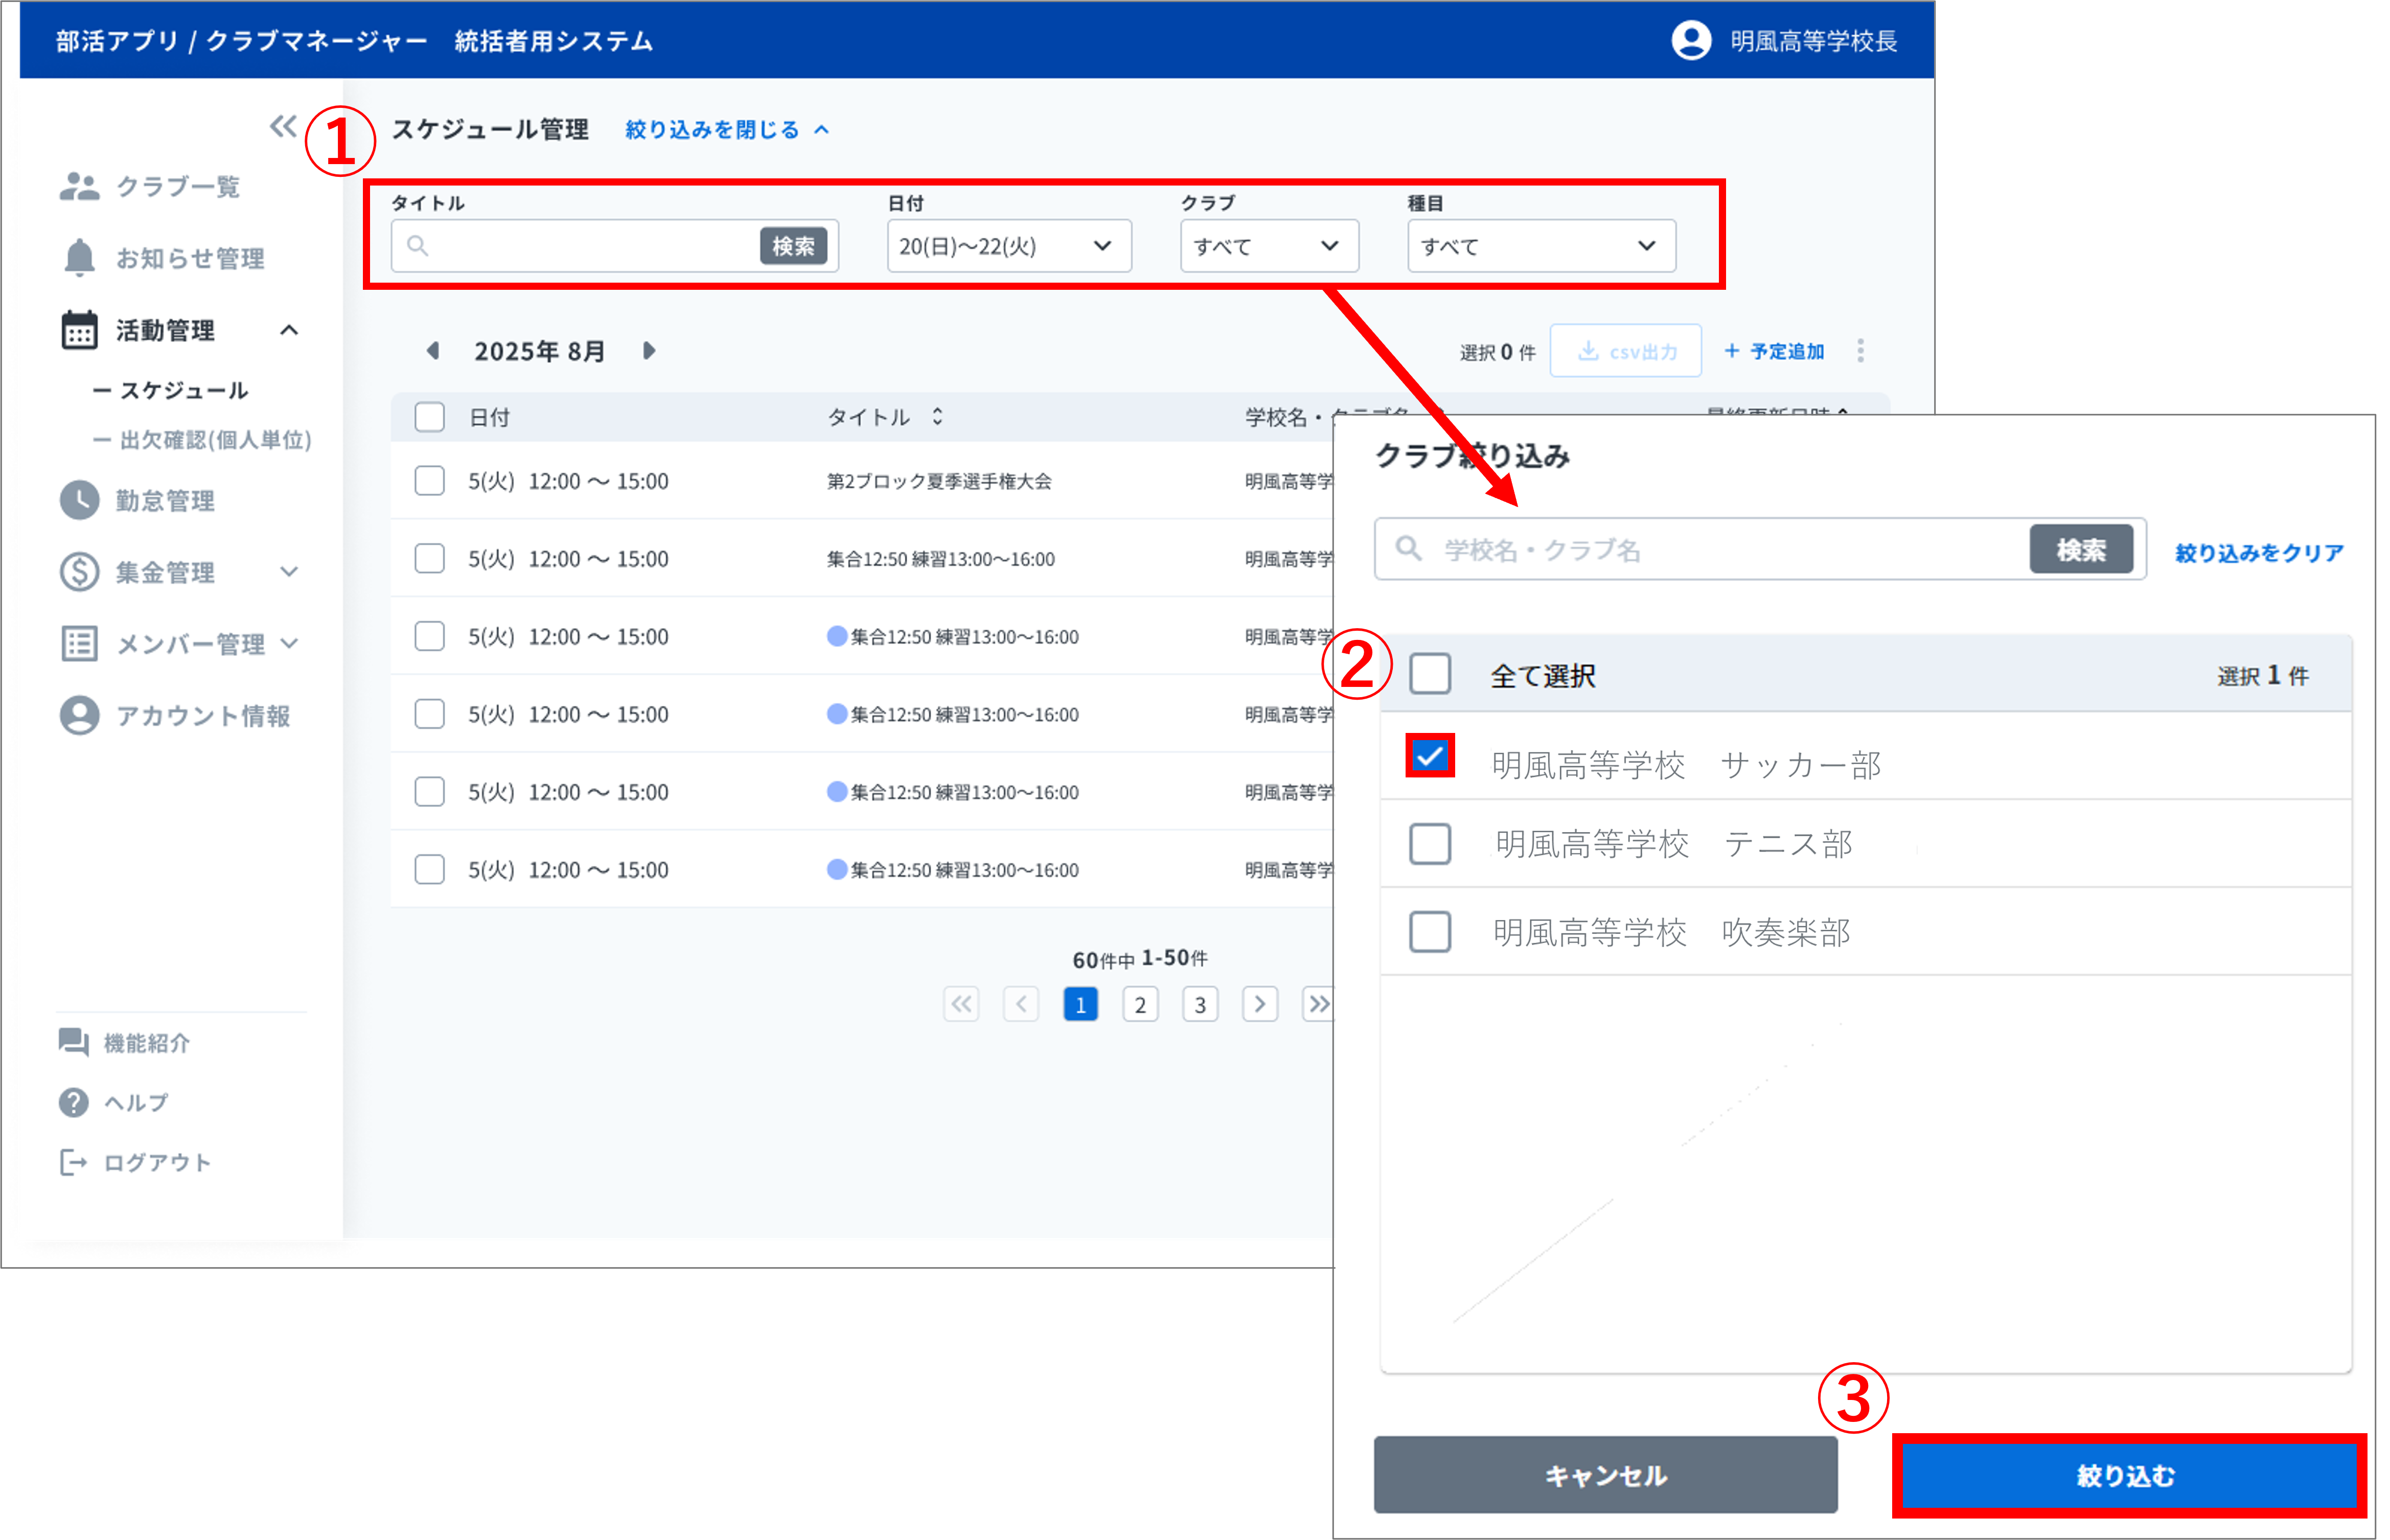Open three-dot more options menu

pos(1860,351)
